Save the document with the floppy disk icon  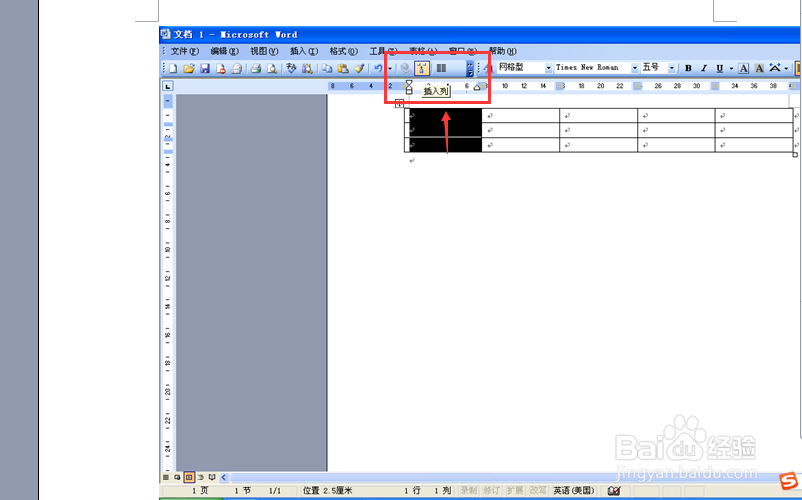(x=205, y=68)
